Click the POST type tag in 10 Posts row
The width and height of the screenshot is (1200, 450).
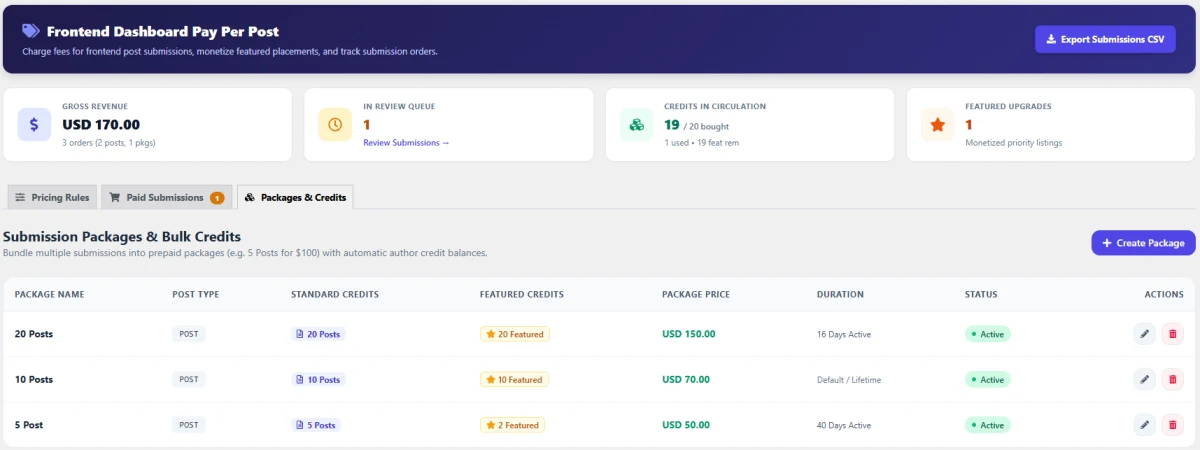click(x=189, y=380)
